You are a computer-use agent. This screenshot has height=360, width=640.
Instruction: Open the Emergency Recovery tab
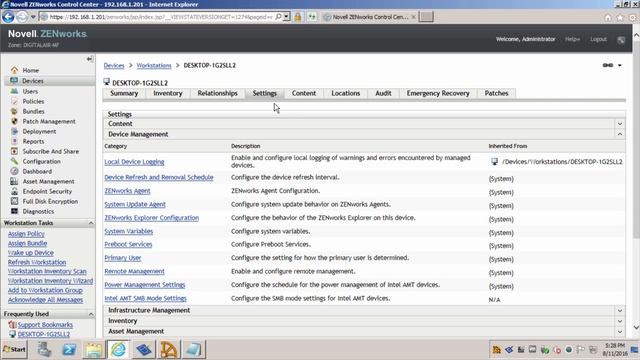tap(438, 93)
